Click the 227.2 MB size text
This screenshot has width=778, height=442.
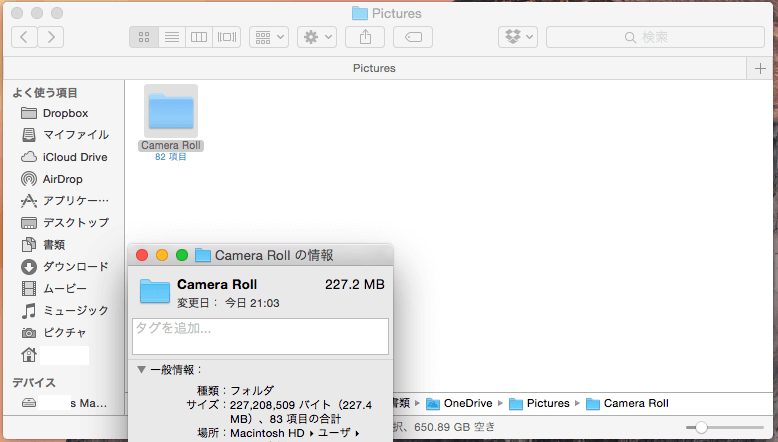(355, 284)
